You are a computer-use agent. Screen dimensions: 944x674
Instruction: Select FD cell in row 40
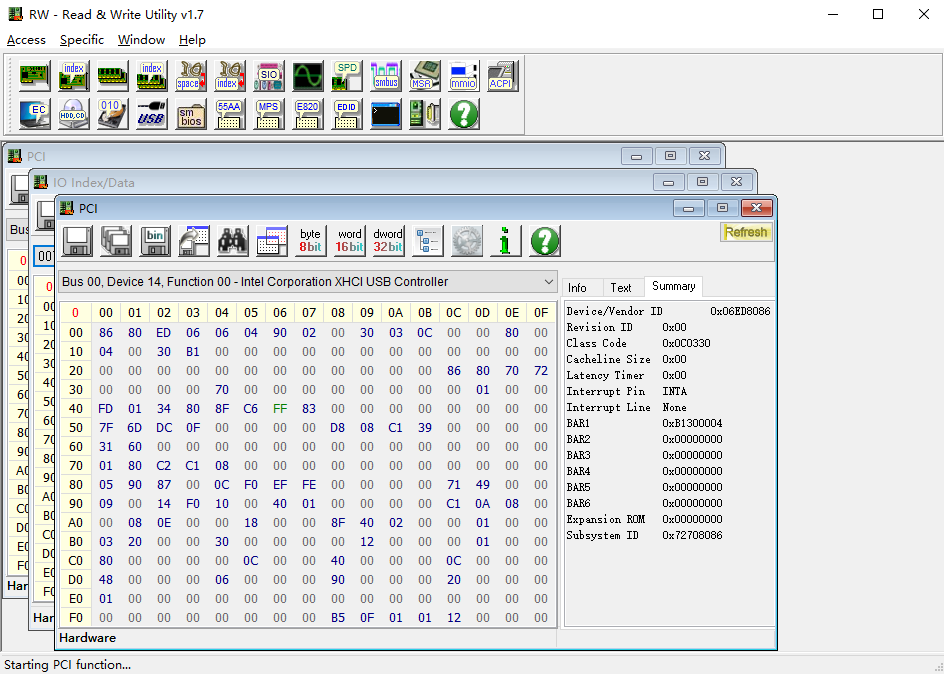pos(105,409)
